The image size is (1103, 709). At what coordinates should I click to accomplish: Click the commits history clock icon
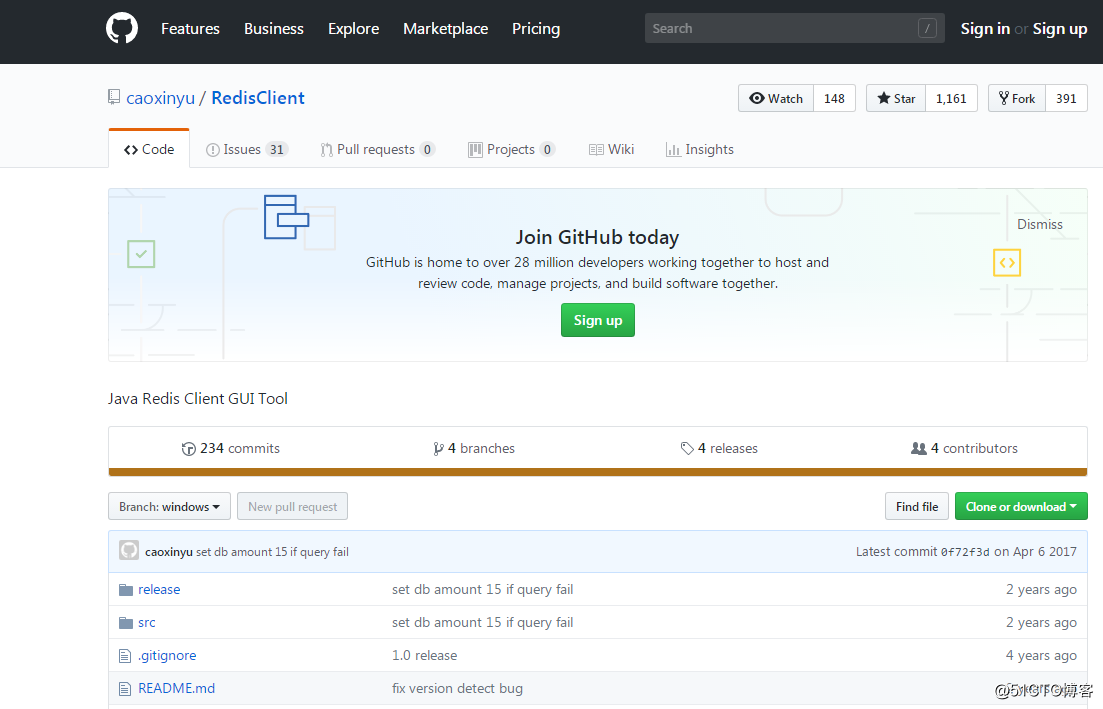tap(189, 449)
